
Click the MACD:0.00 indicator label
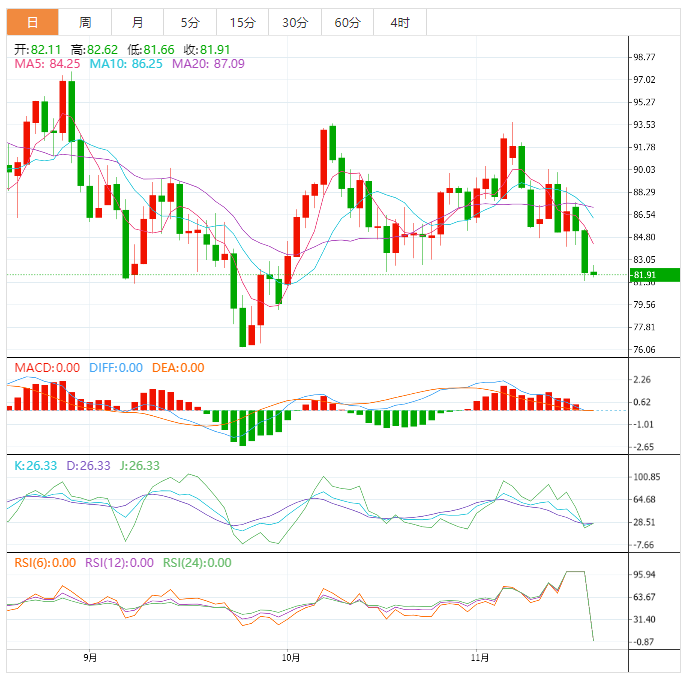[47, 368]
